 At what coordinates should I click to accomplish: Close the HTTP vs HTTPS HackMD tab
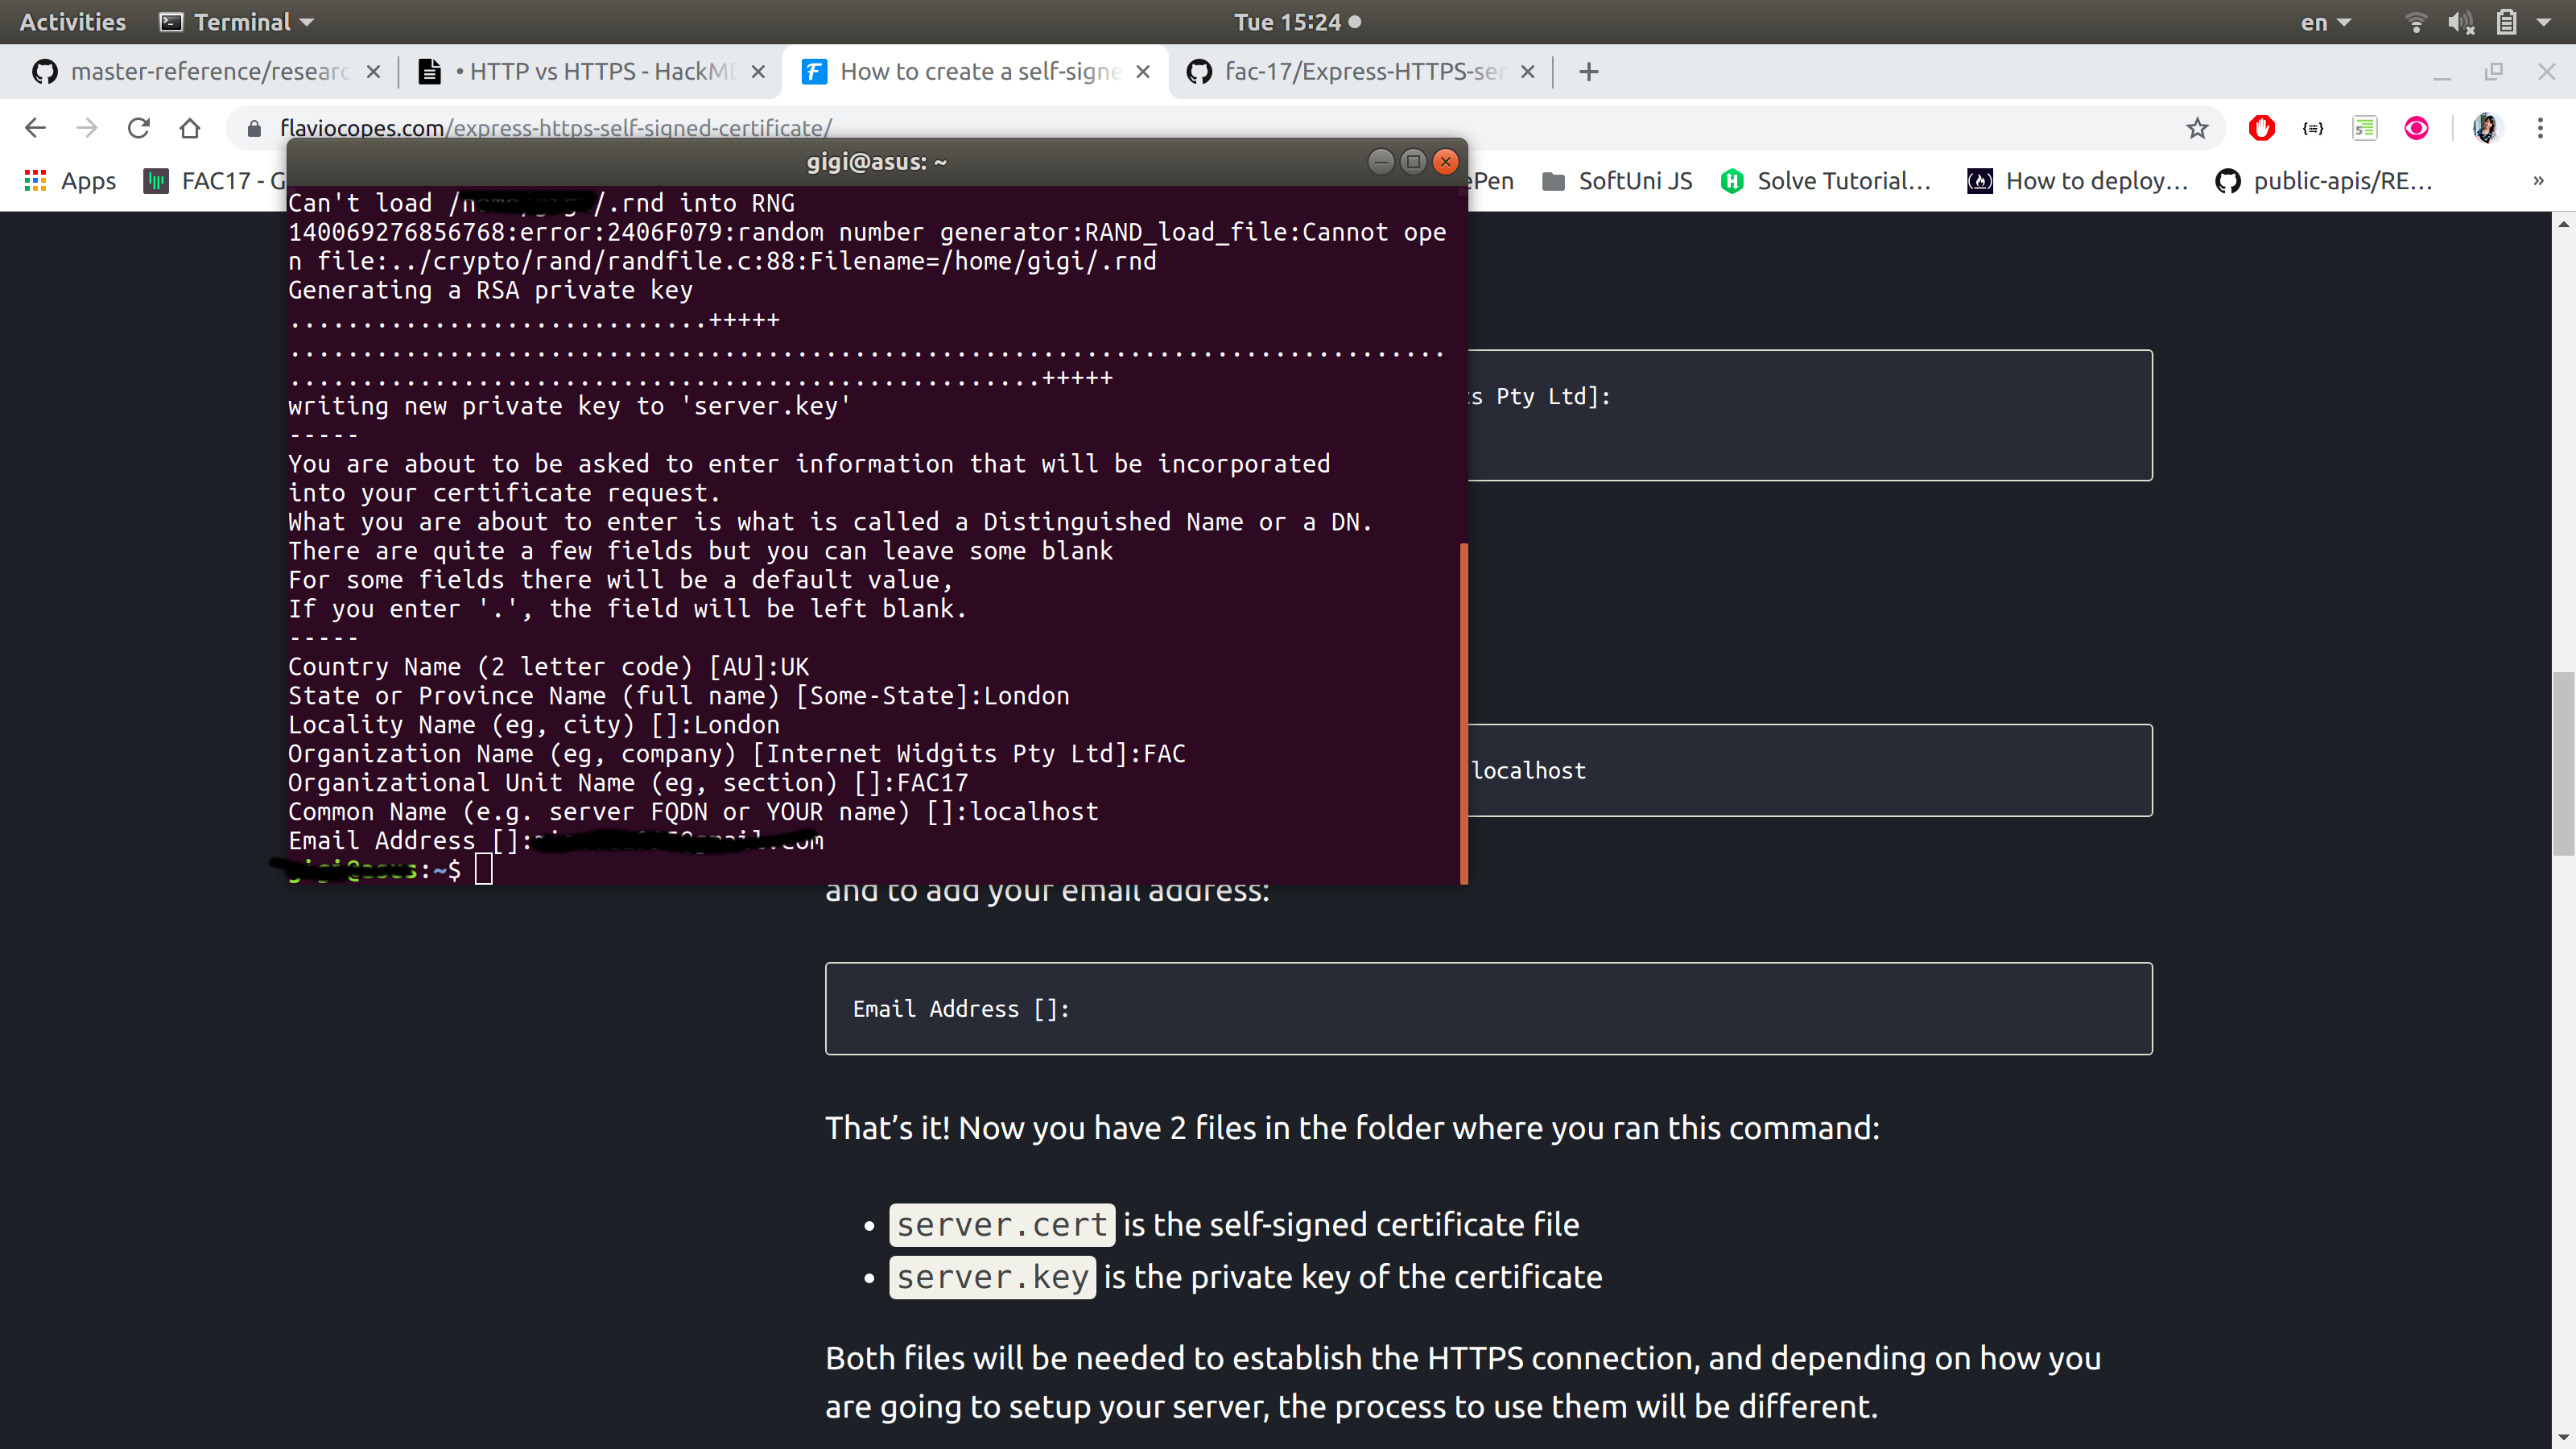pyautogui.click(x=758, y=72)
